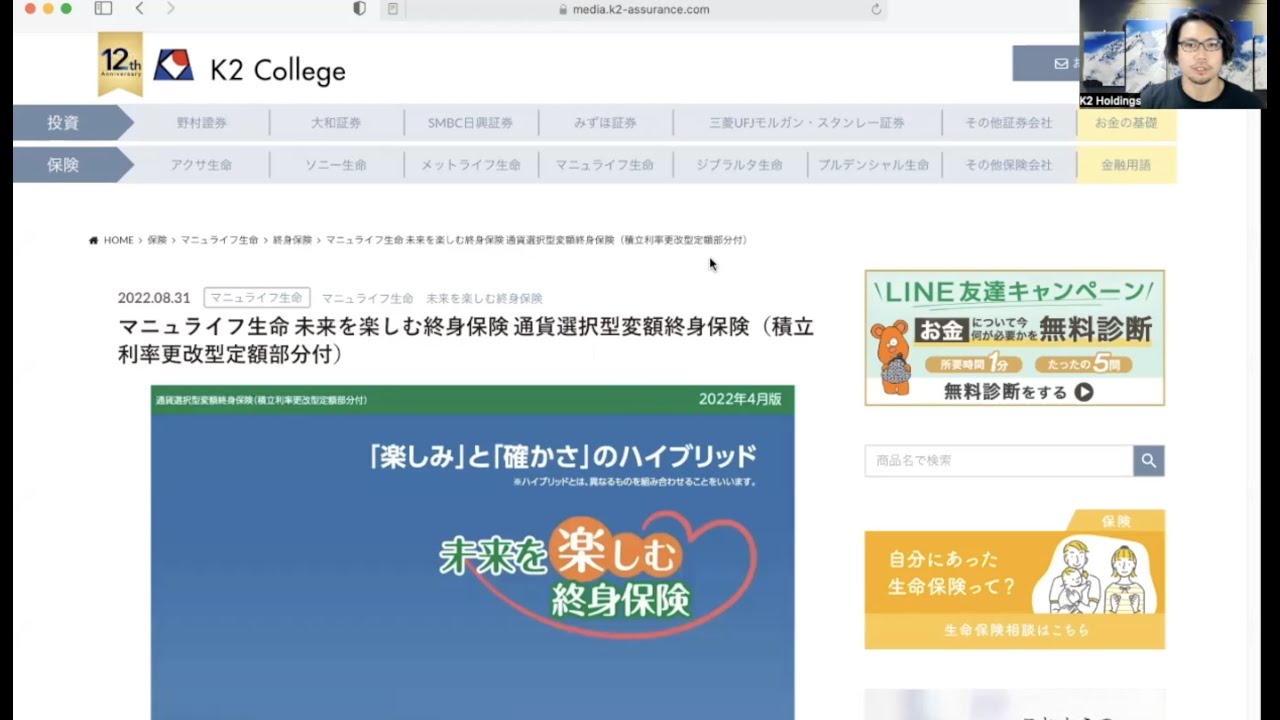Focus the 商品名で検索 search field

click(999, 461)
